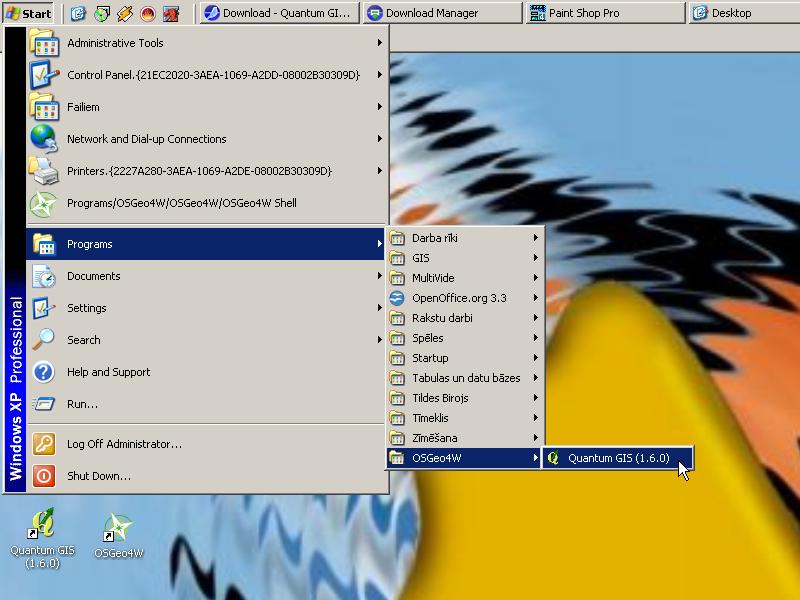Image resolution: width=800 pixels, height=600 pixels.
Task: Click the Programs folder icon
Action: coord(44,244)
